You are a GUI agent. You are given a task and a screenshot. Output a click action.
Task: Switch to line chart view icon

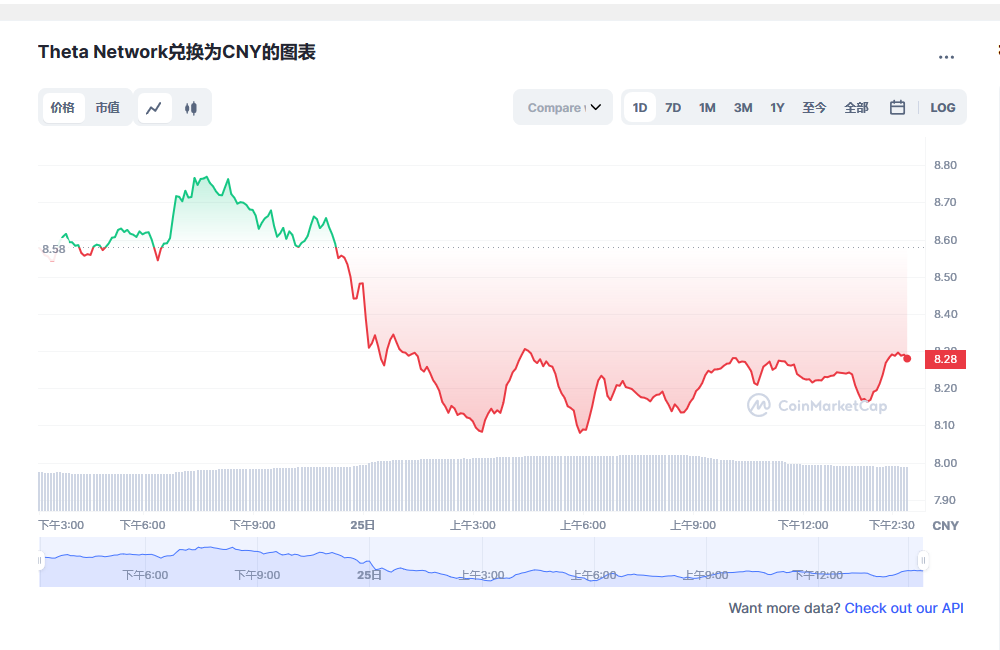click(154, 108)
